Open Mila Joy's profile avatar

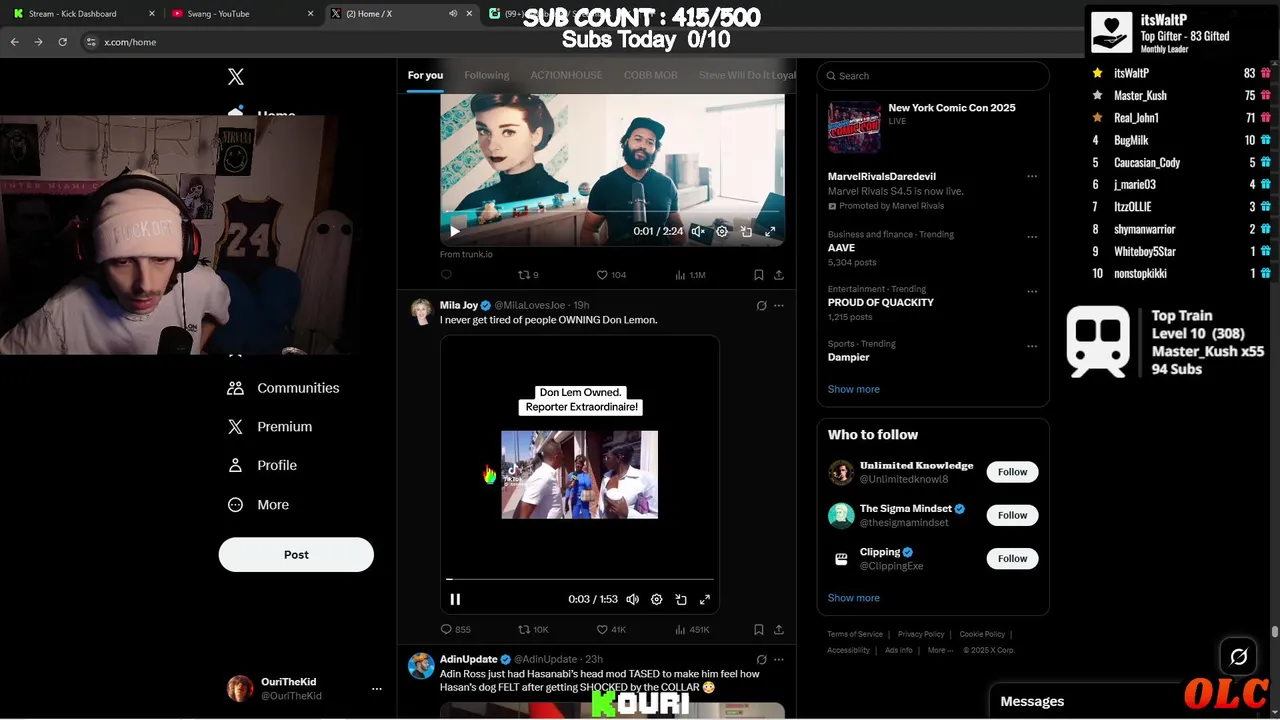pos(421,311)
